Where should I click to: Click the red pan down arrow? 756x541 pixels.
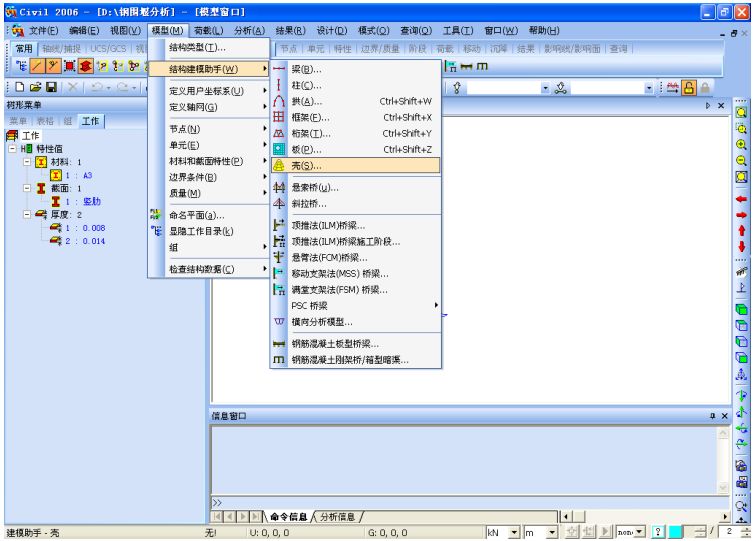tap(741, 246)
